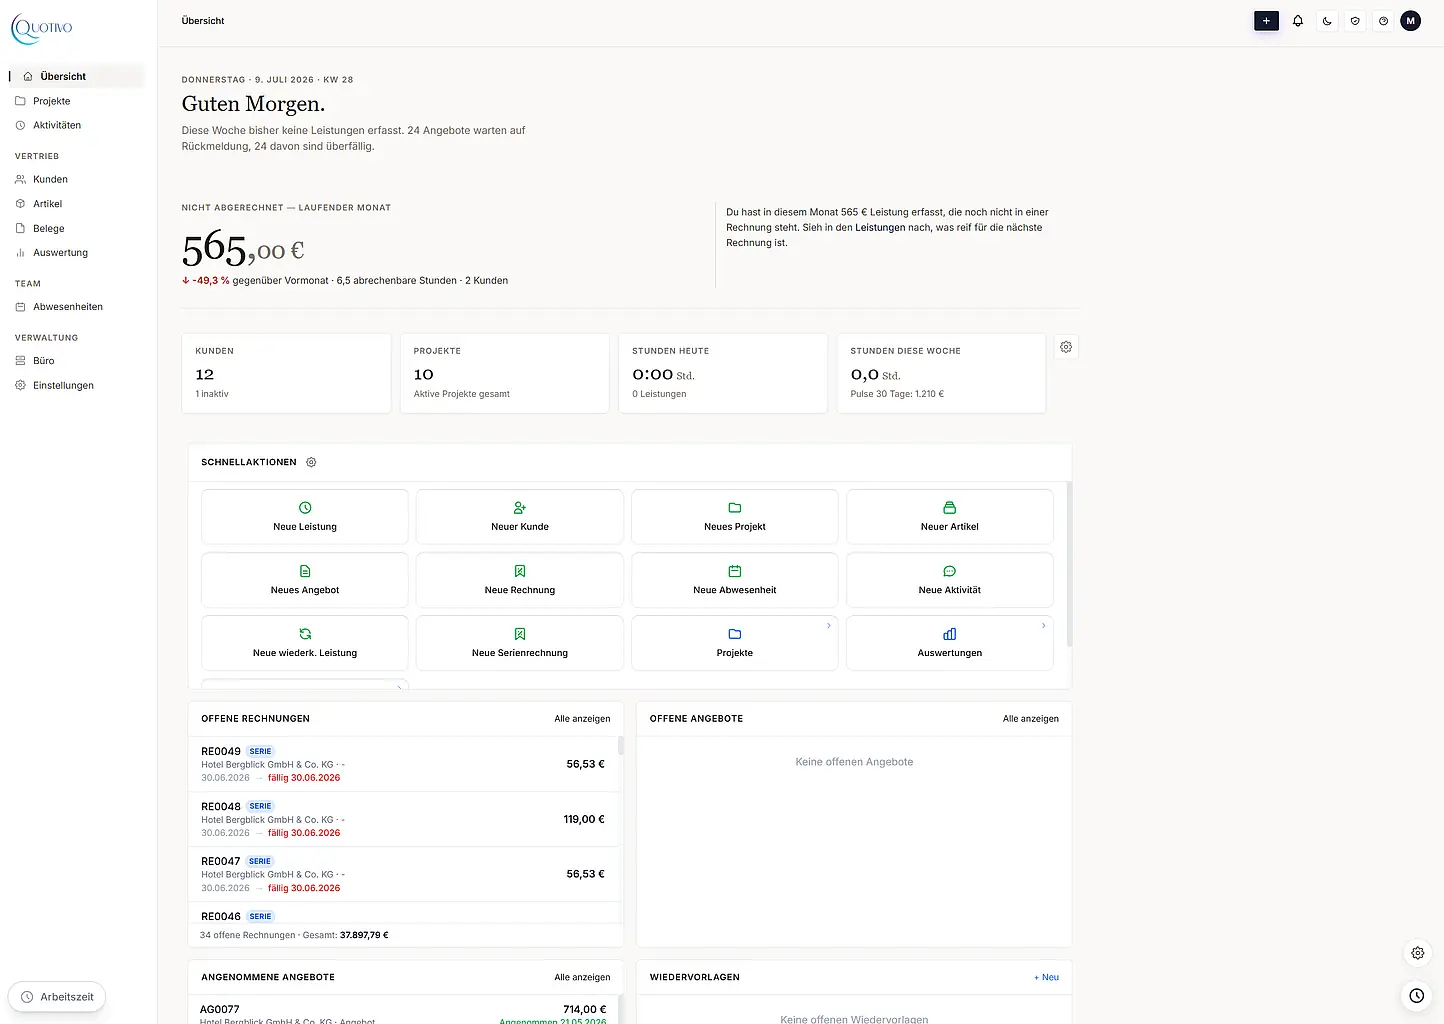1444x1024 pixels.
Task: Open the user menu via M avatar
Action: [x=1411, y=21]
